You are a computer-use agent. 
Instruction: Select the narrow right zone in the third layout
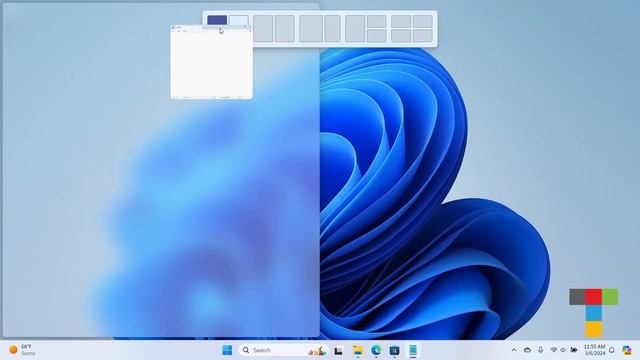tap(332, 29)
